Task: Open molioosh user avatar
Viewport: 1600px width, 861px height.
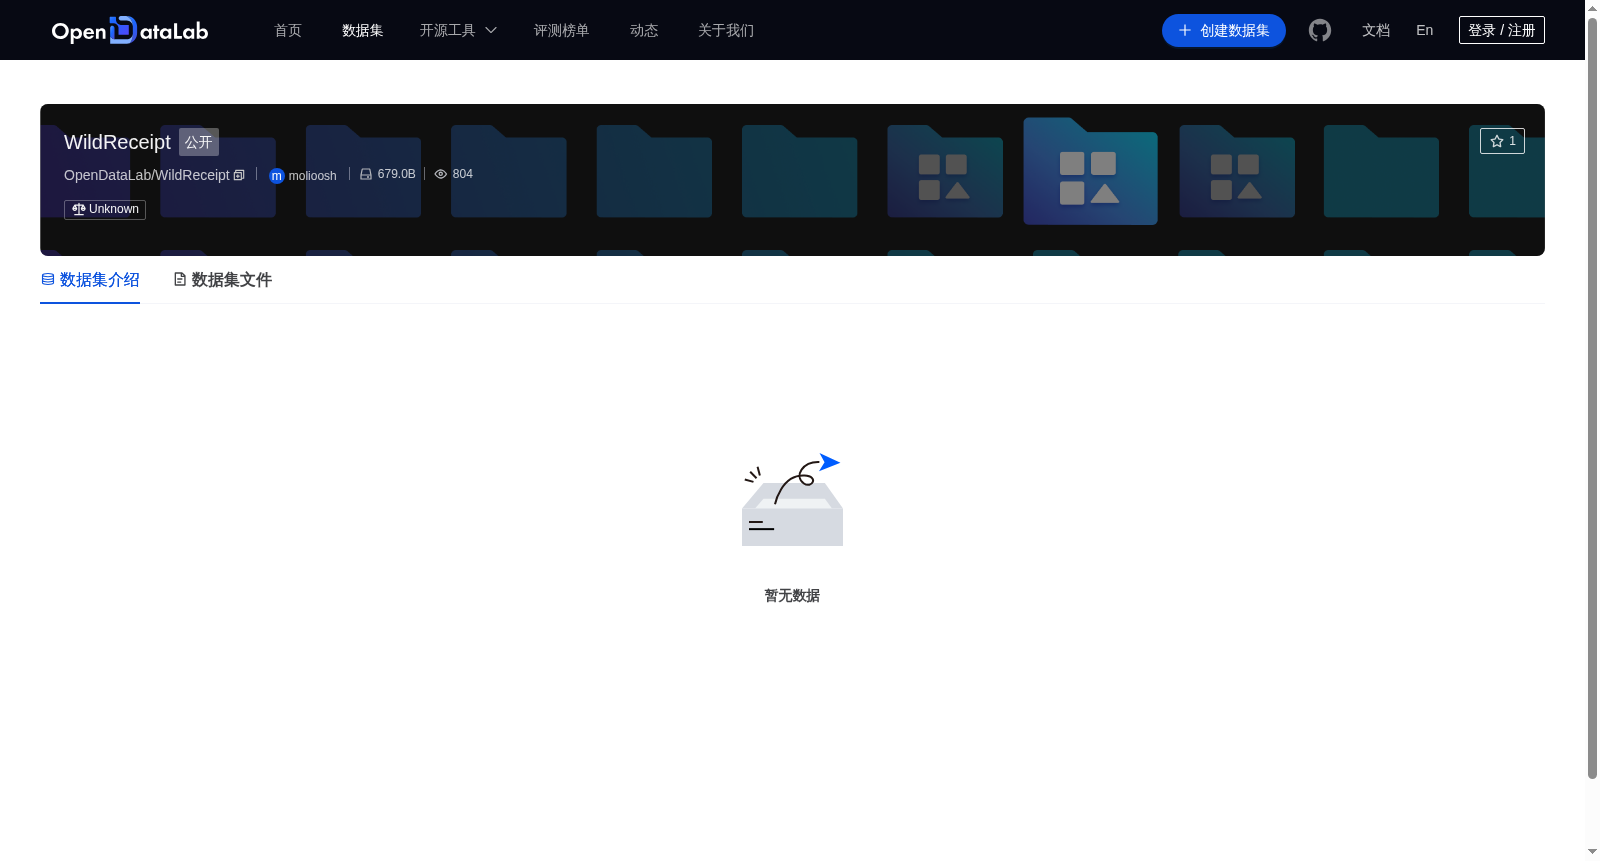Action: tap(277, 176)
